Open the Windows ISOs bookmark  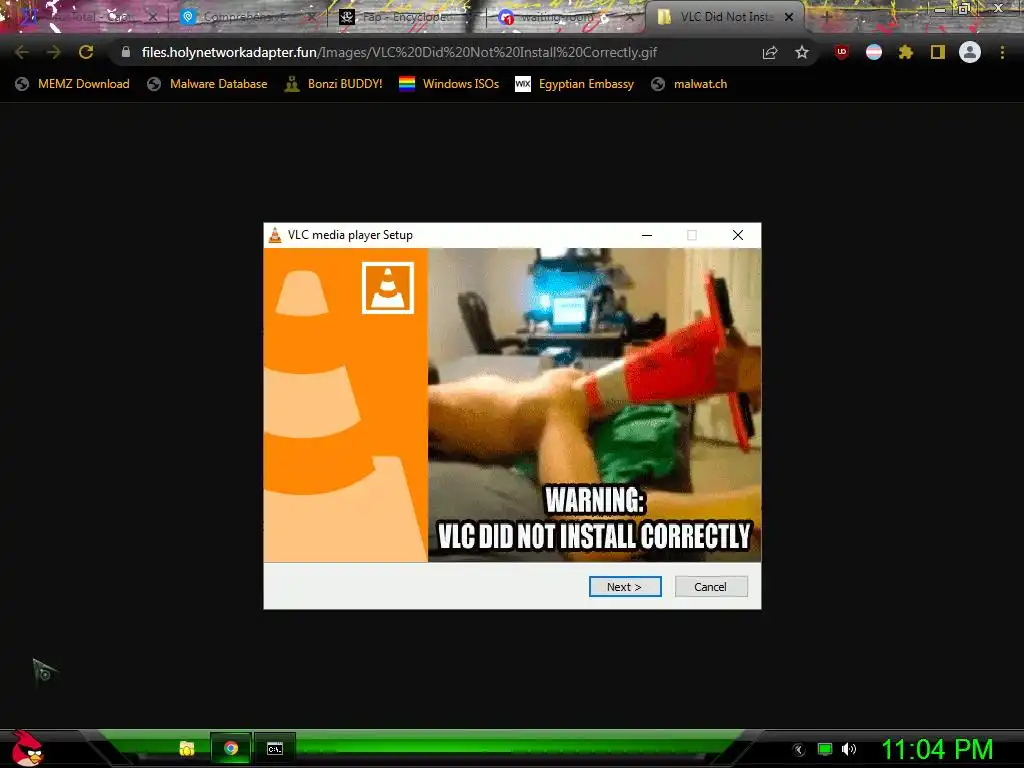click(449, 84)
